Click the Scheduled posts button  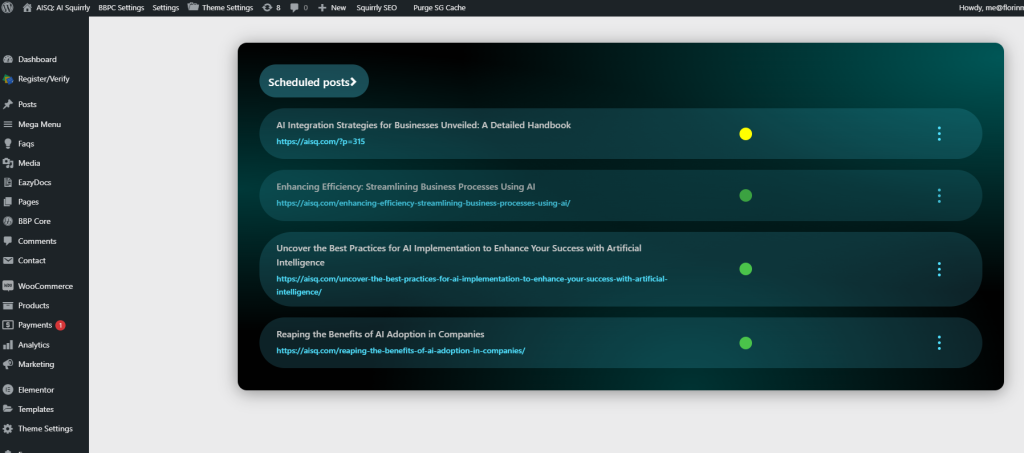click(x=313, y=82)
